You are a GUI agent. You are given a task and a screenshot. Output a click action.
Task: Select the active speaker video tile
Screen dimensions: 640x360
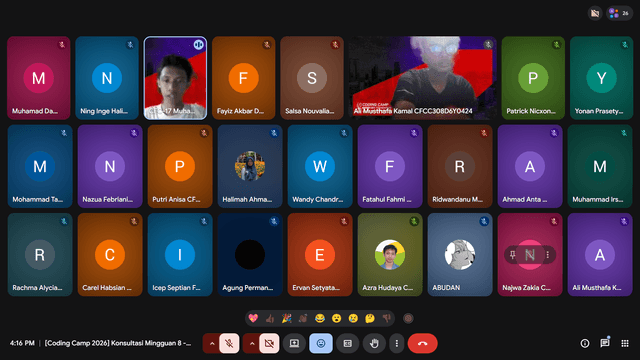pyautogui.click(x=176, y=78)
